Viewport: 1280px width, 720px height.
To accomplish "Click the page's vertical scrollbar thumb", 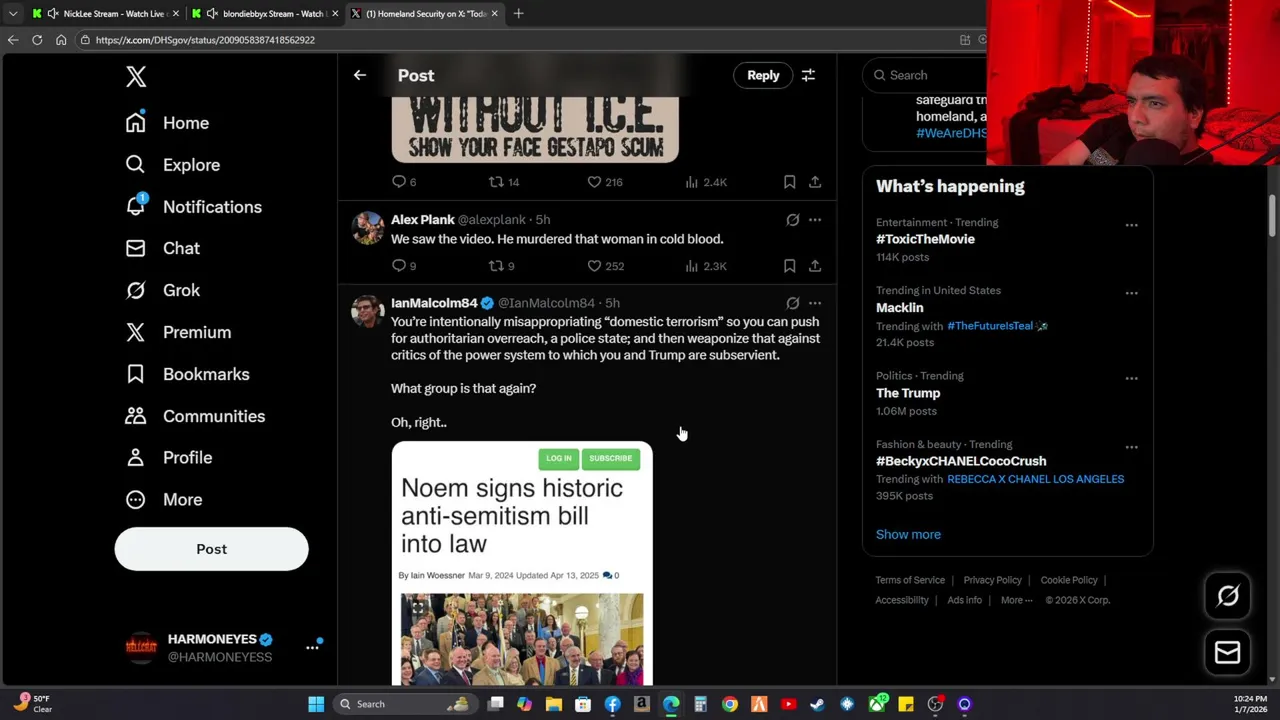I will (x=1273, y=215).
